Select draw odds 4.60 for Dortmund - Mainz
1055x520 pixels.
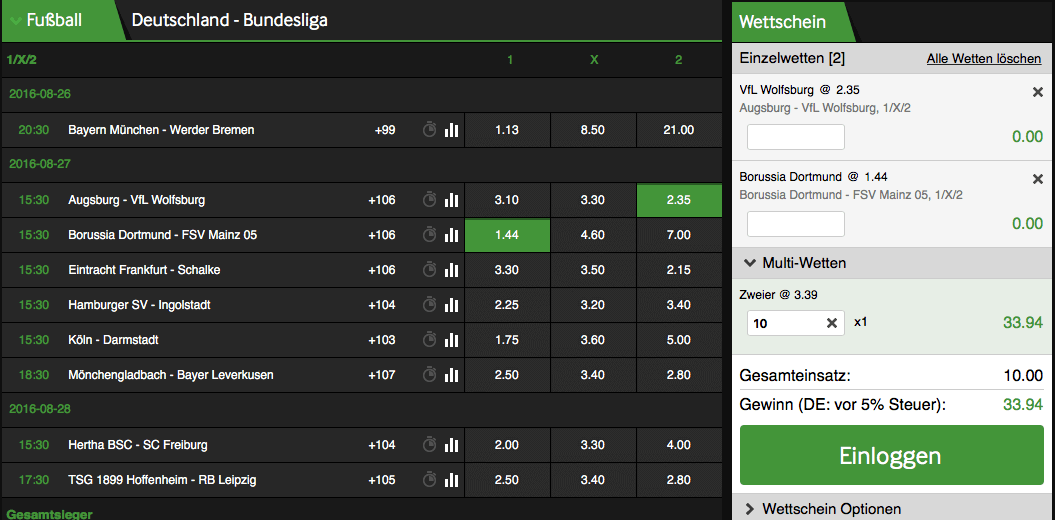593,235
